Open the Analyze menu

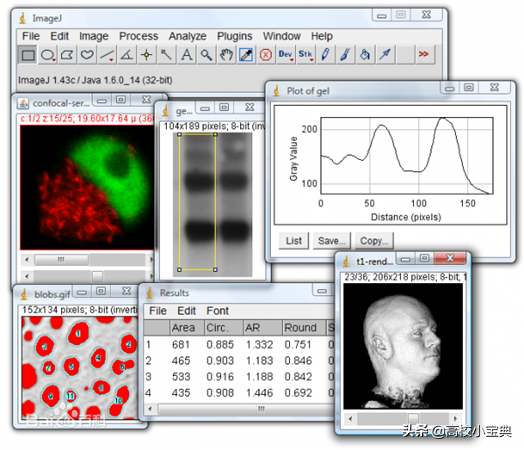(x=187, y=36)
